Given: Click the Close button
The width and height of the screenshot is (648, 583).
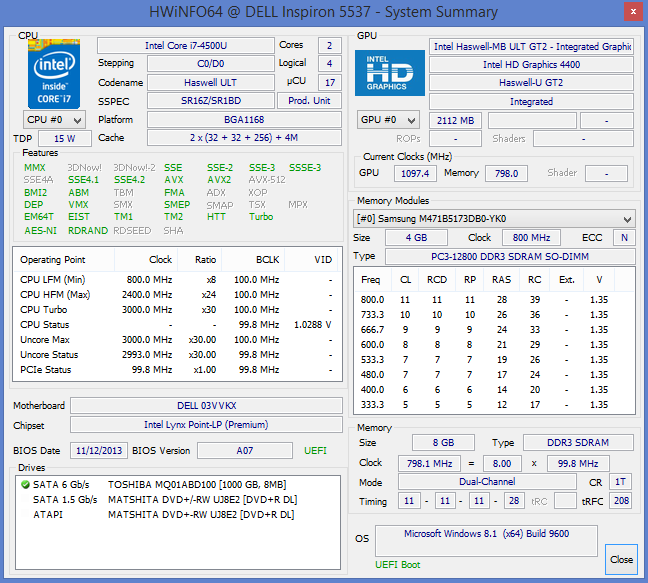Looking at the screenshot, I should [621, 559].
